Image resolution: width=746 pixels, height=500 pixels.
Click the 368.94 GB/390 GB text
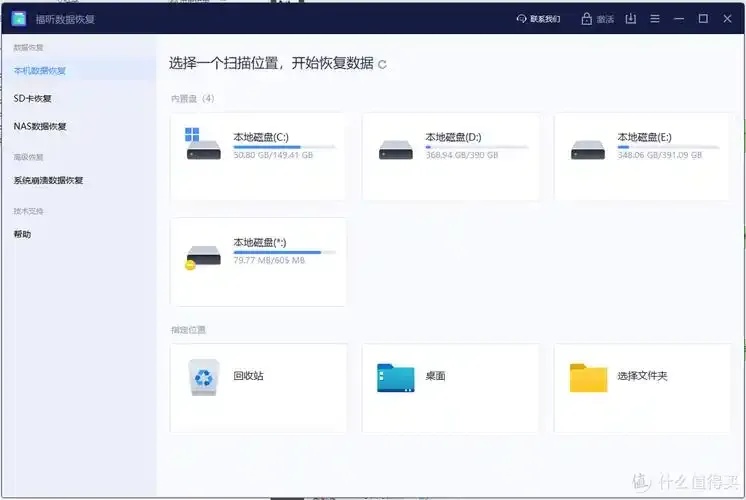tap(461, 155)
